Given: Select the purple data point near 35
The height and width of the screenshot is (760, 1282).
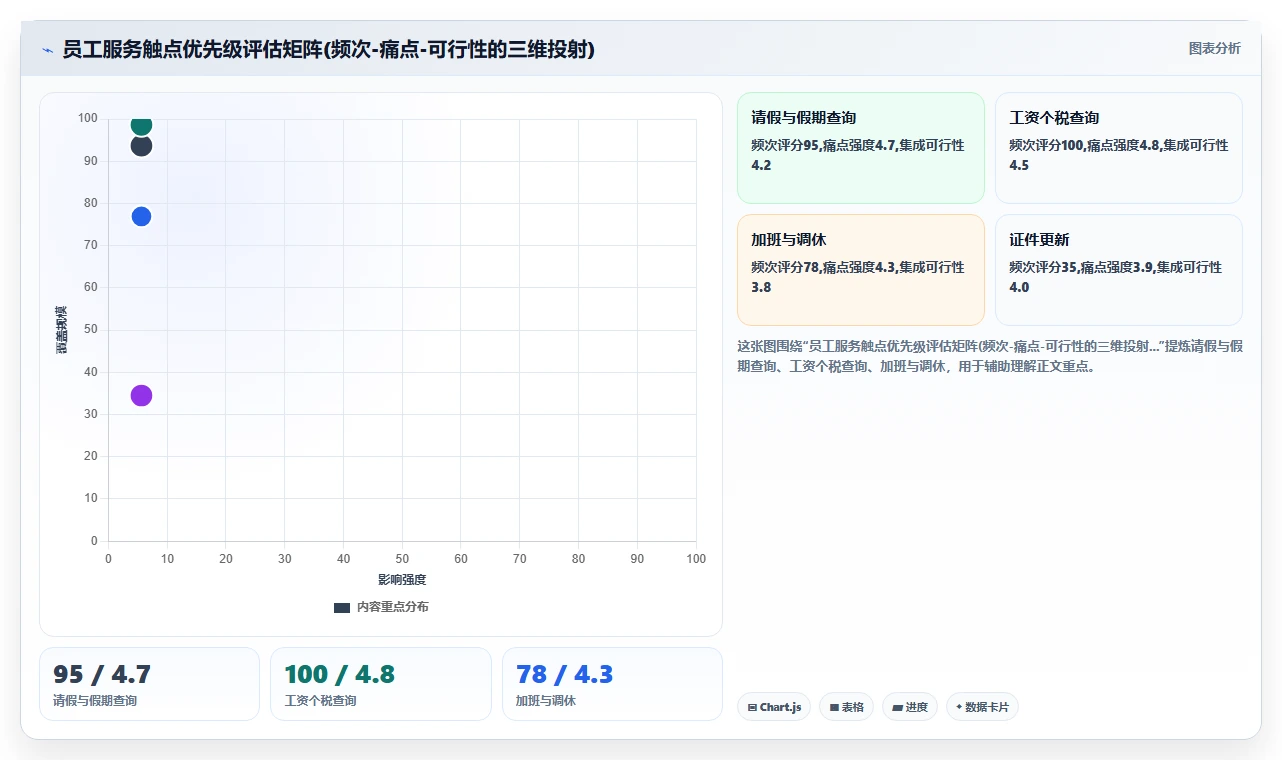Looking at the screenshot, I should coord(141,396).
